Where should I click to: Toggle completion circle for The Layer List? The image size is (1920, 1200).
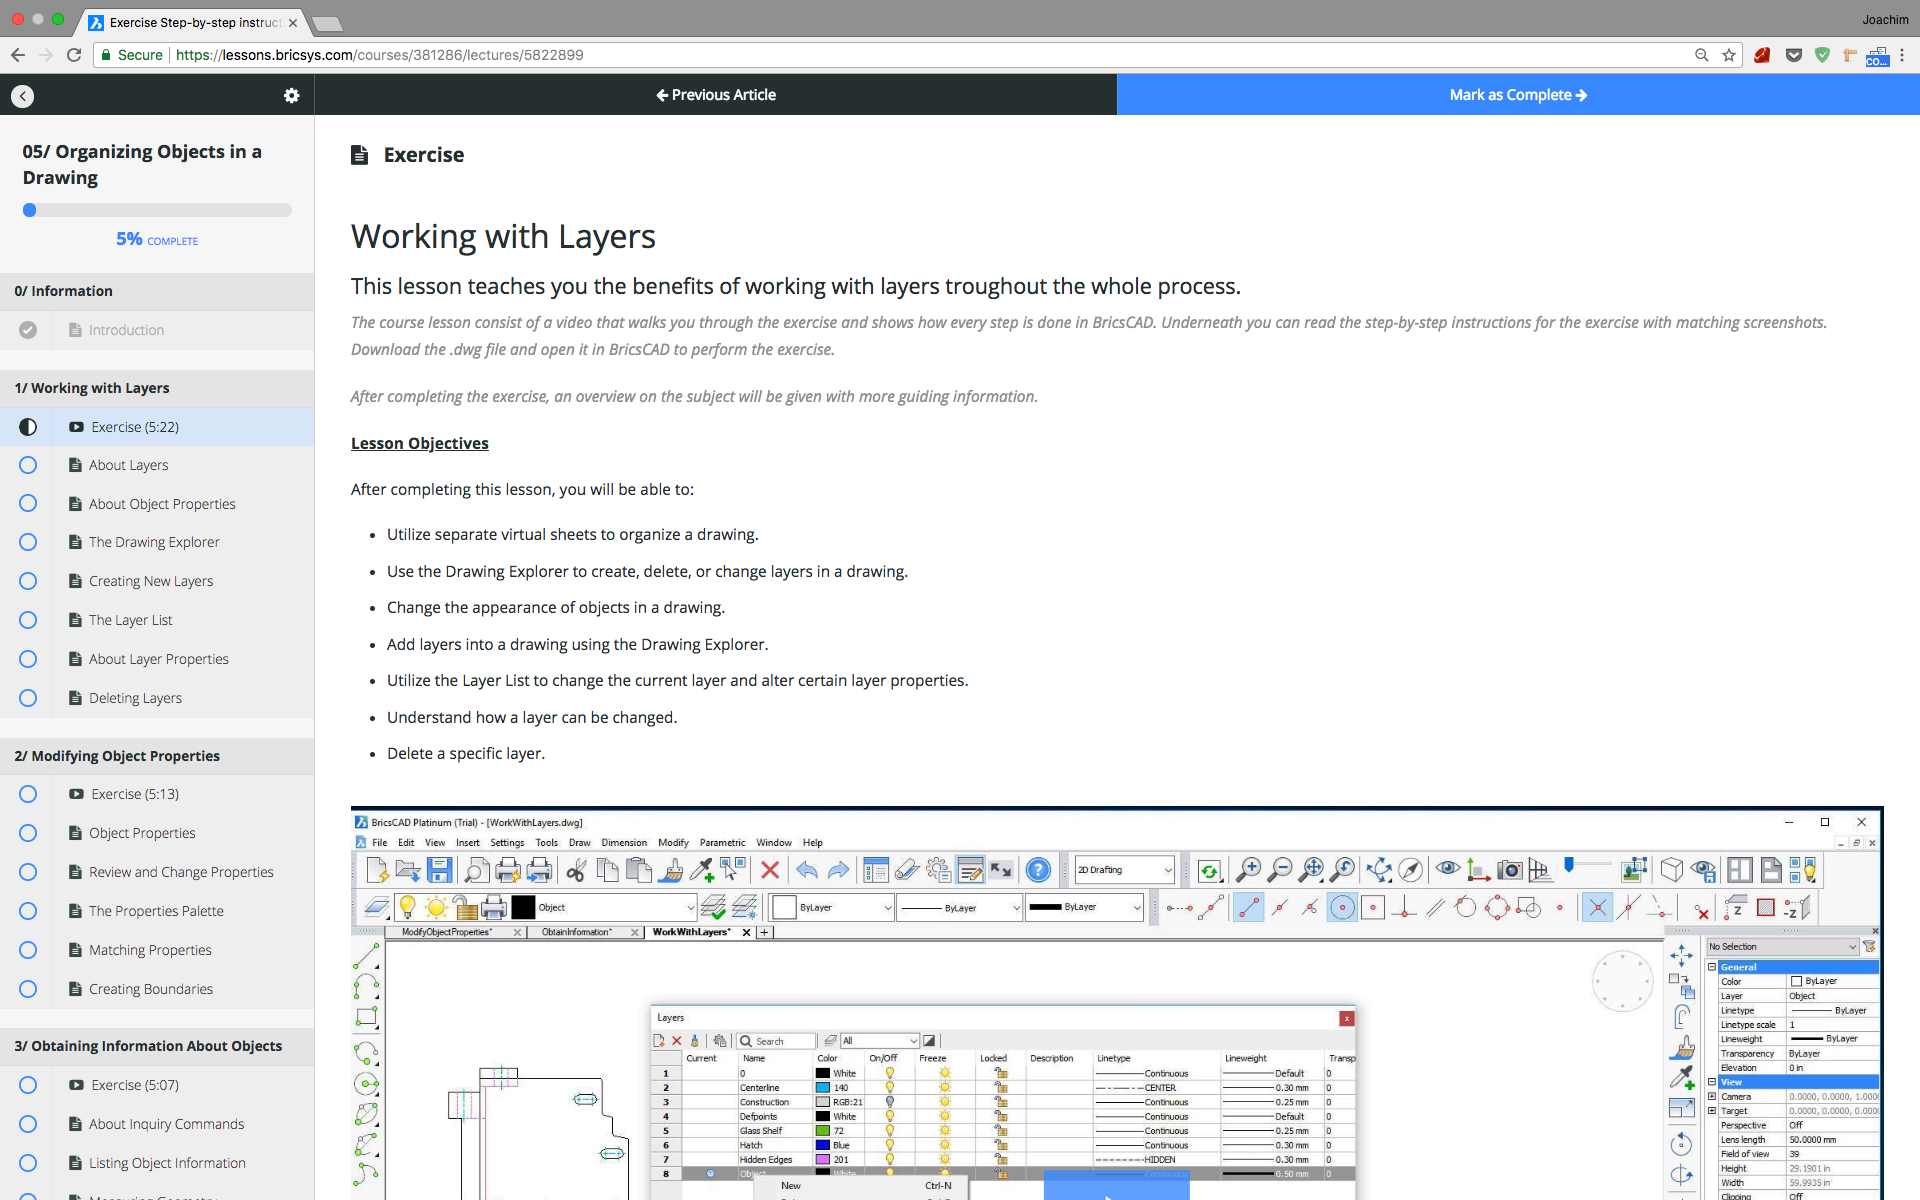click(28, 620)
